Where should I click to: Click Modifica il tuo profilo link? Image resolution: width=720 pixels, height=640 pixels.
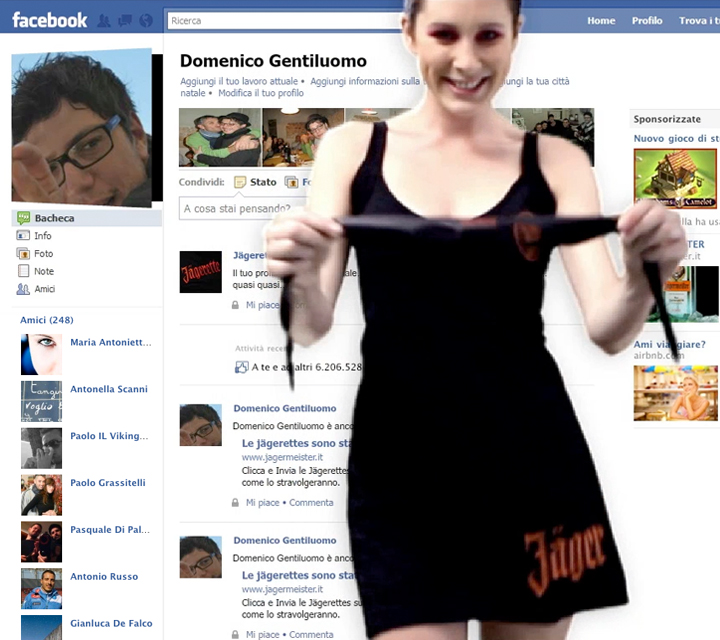(x=261, y=93)
